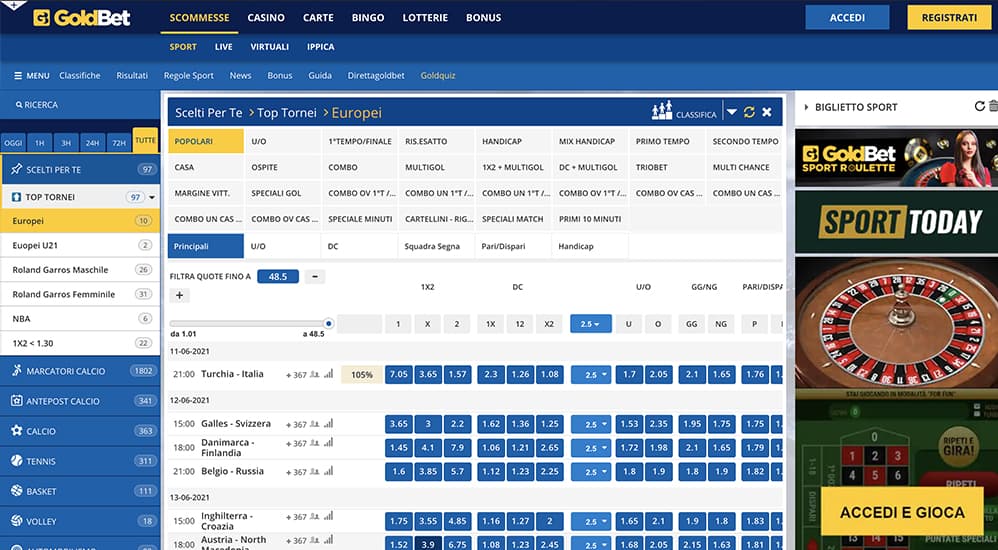
Task: Click the Calcio soccer ball icon
Action: tap(17, 431)
